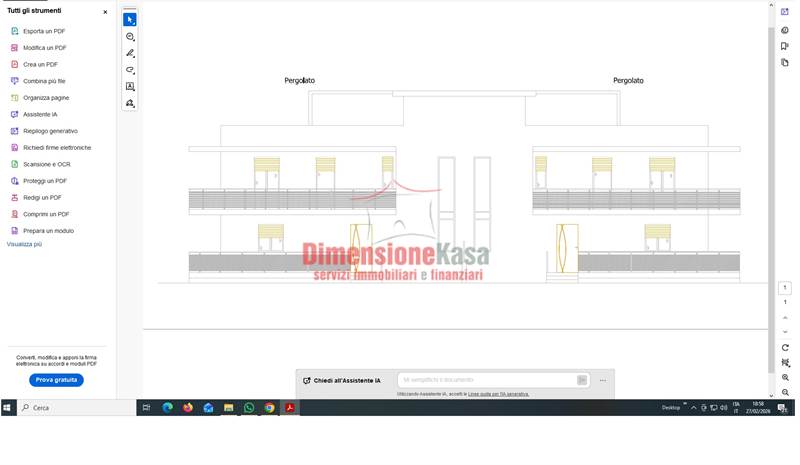Viewport: 800px width, 465px height.
Task: Choose the freehand draw tool
Action: tap(130, 70)
